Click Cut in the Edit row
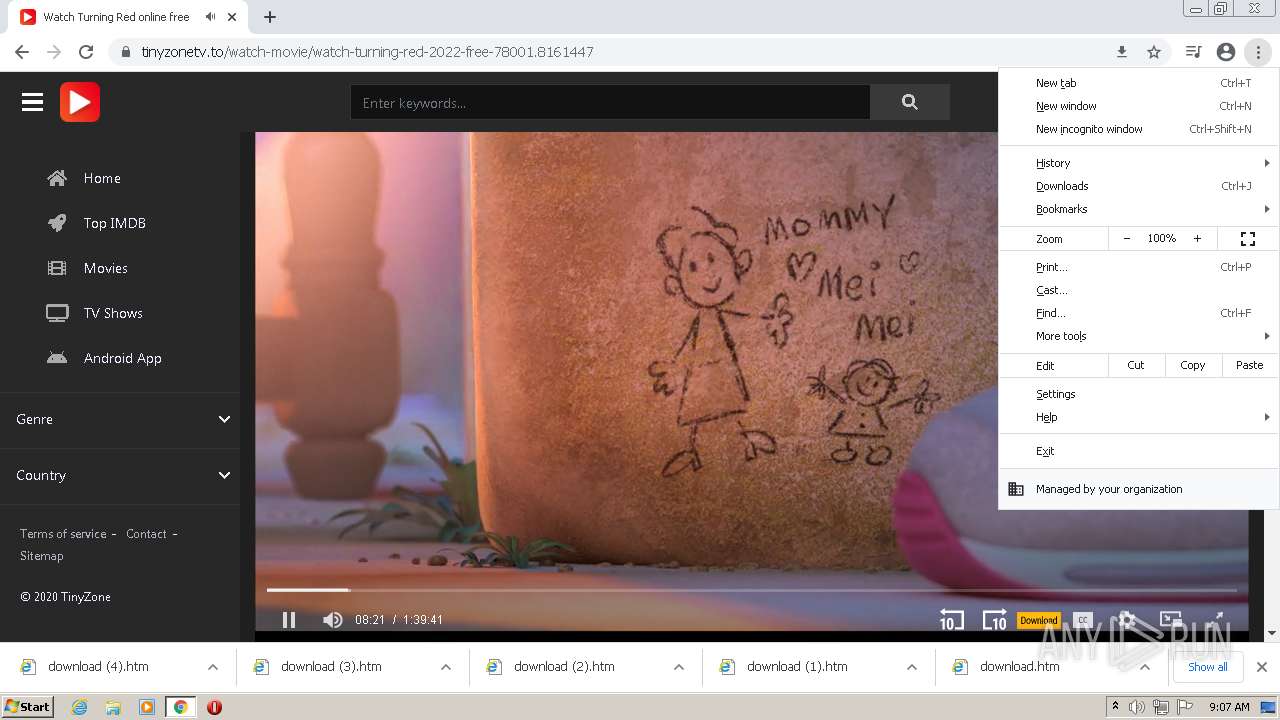1280x720 pixels. pos(1136,365)
